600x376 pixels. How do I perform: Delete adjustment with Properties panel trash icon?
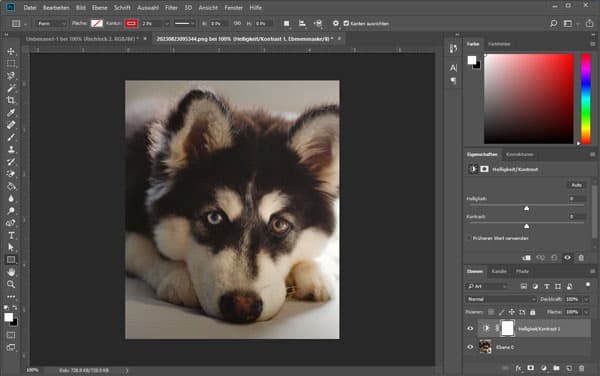point(581,258)
